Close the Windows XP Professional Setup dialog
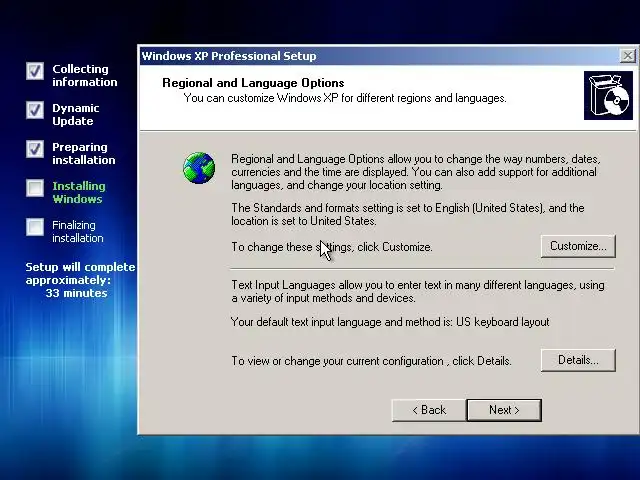The width and height of the screenshot is (640, 480). 627,56
